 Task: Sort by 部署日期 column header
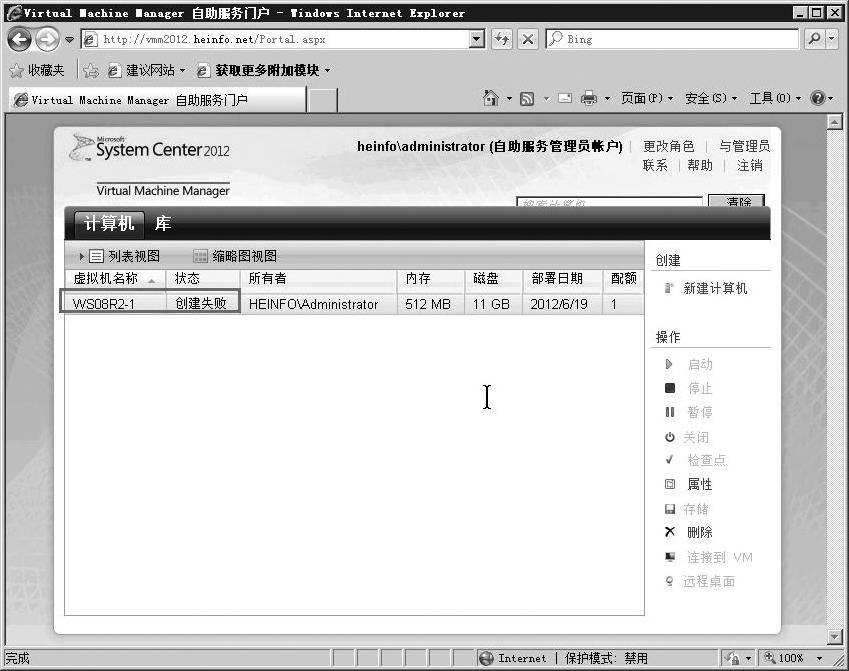pos(563,279)
